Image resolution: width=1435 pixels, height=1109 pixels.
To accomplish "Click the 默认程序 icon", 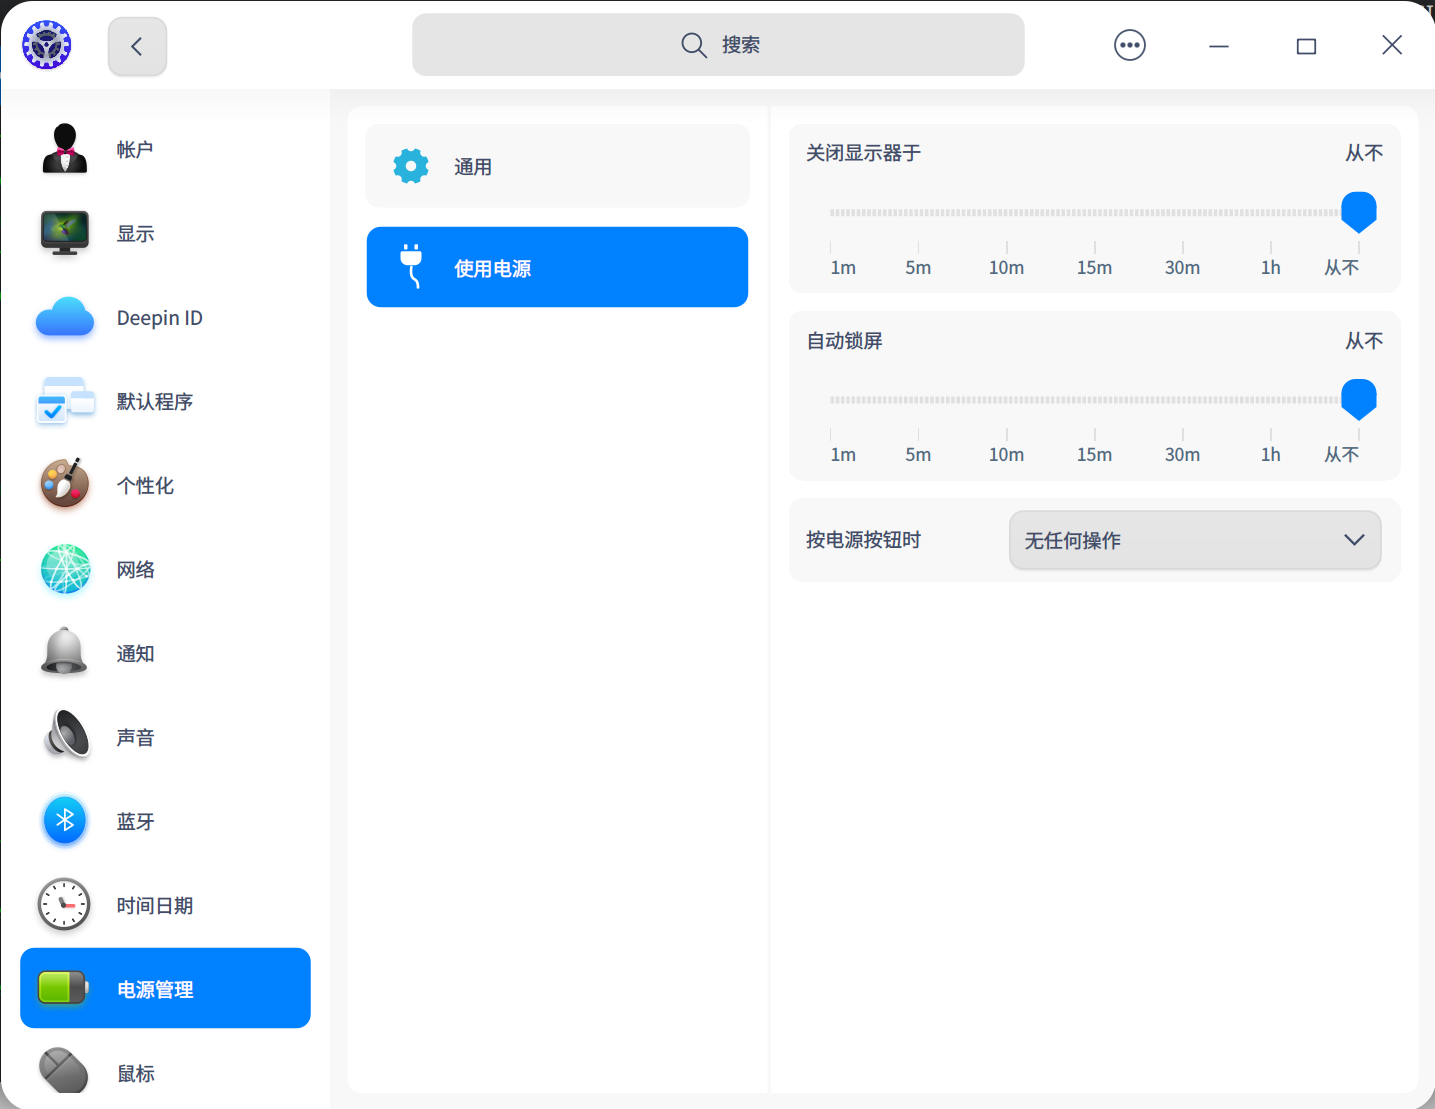I will tap(65, 401).
